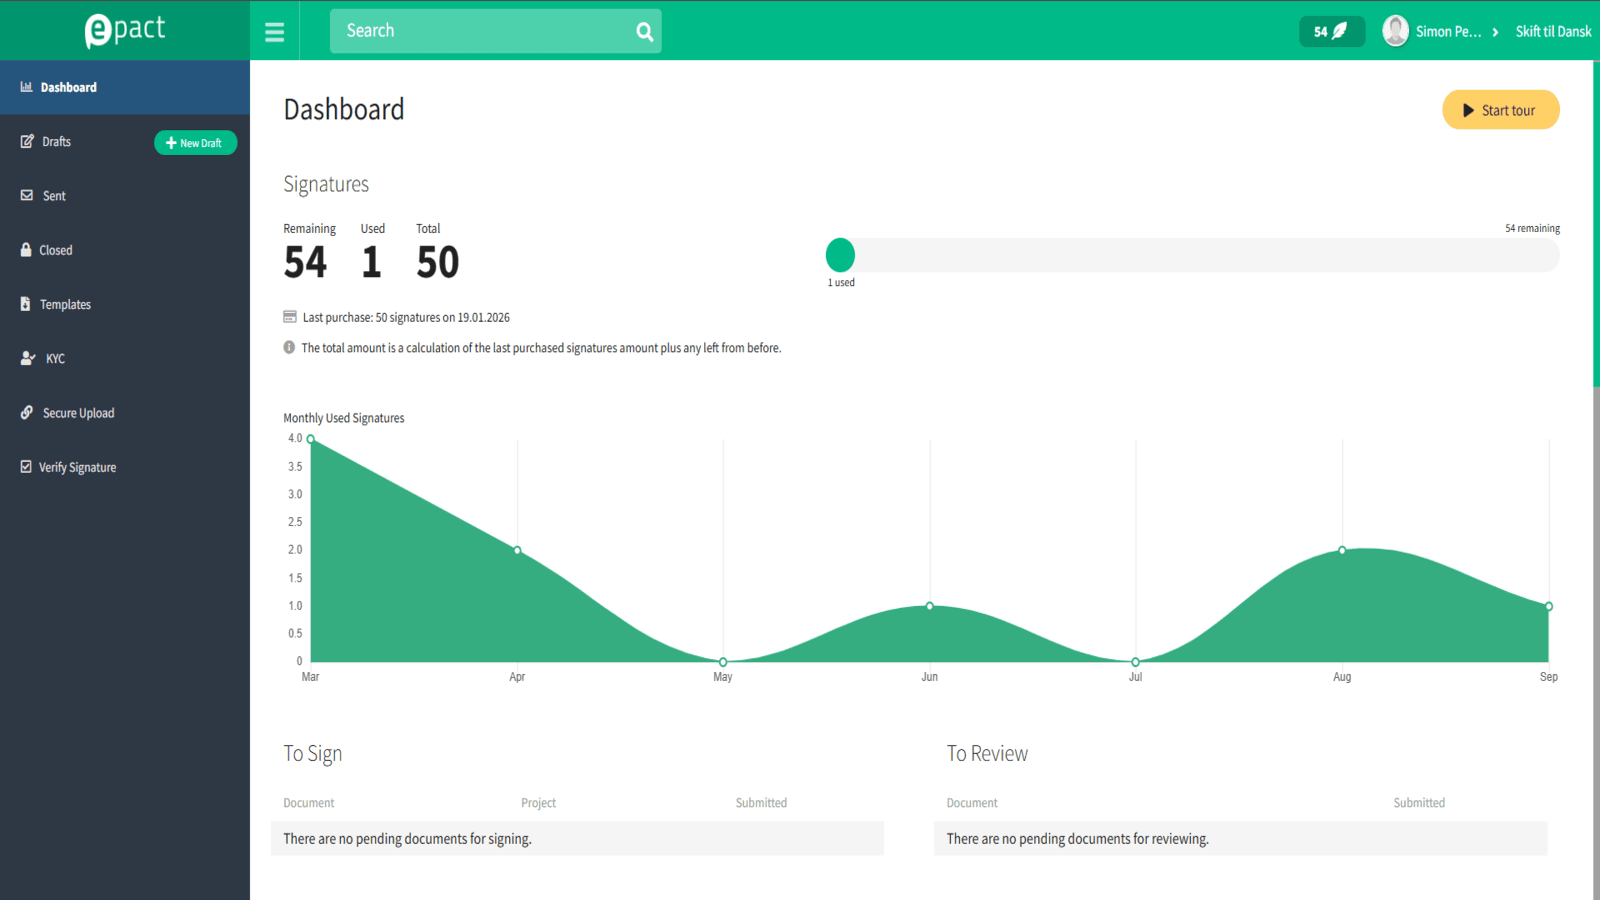Viewport: 1600px width, 900px height.
Task: Click the signatures usage progress bar
Action: pos(1192,255)
